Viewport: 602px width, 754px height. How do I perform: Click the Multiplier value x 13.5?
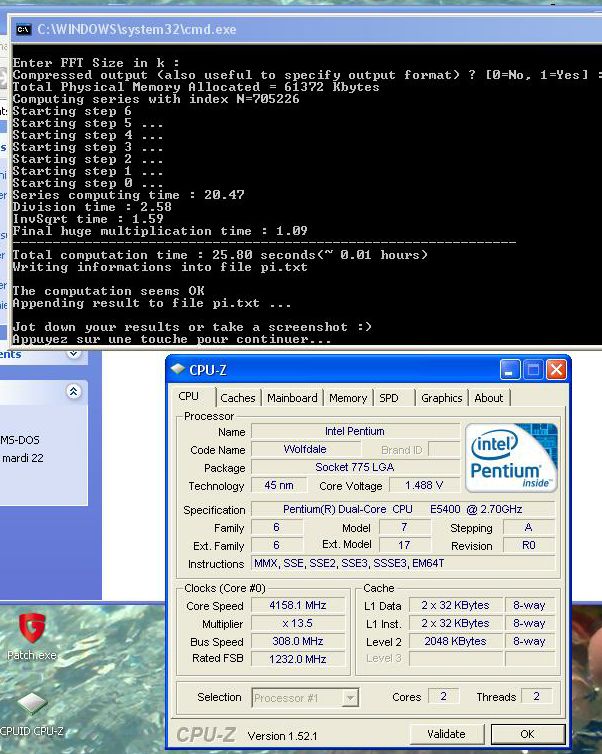click(298, 623)
